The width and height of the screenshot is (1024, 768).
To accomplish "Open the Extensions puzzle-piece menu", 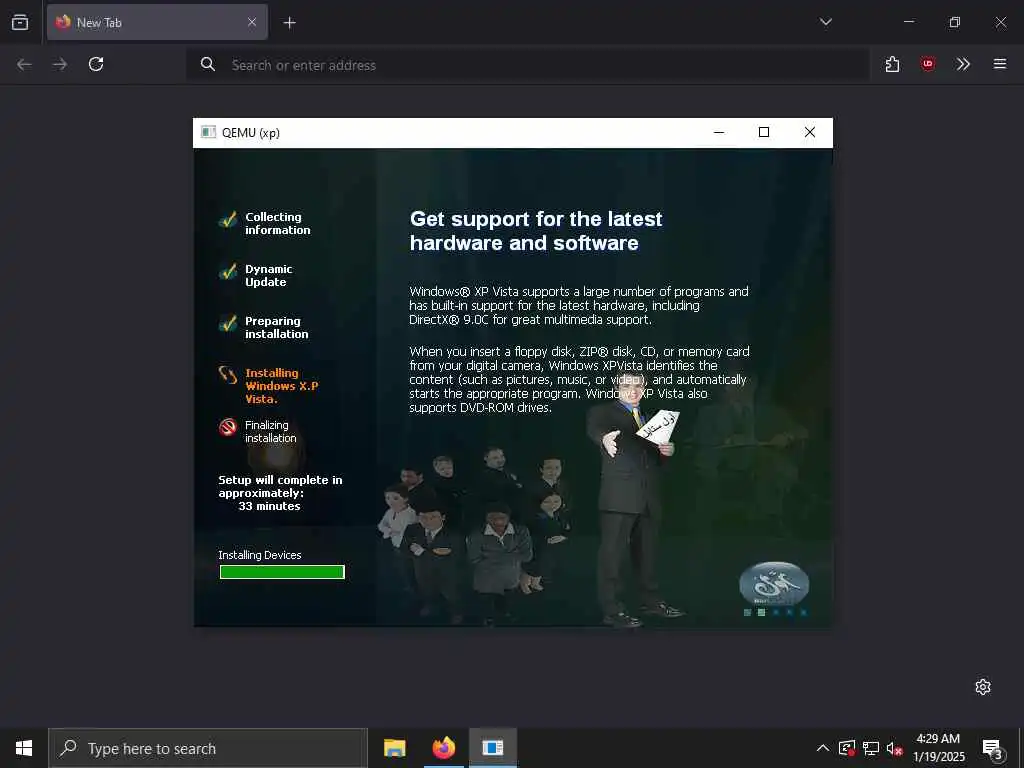I will click(892, 64).
